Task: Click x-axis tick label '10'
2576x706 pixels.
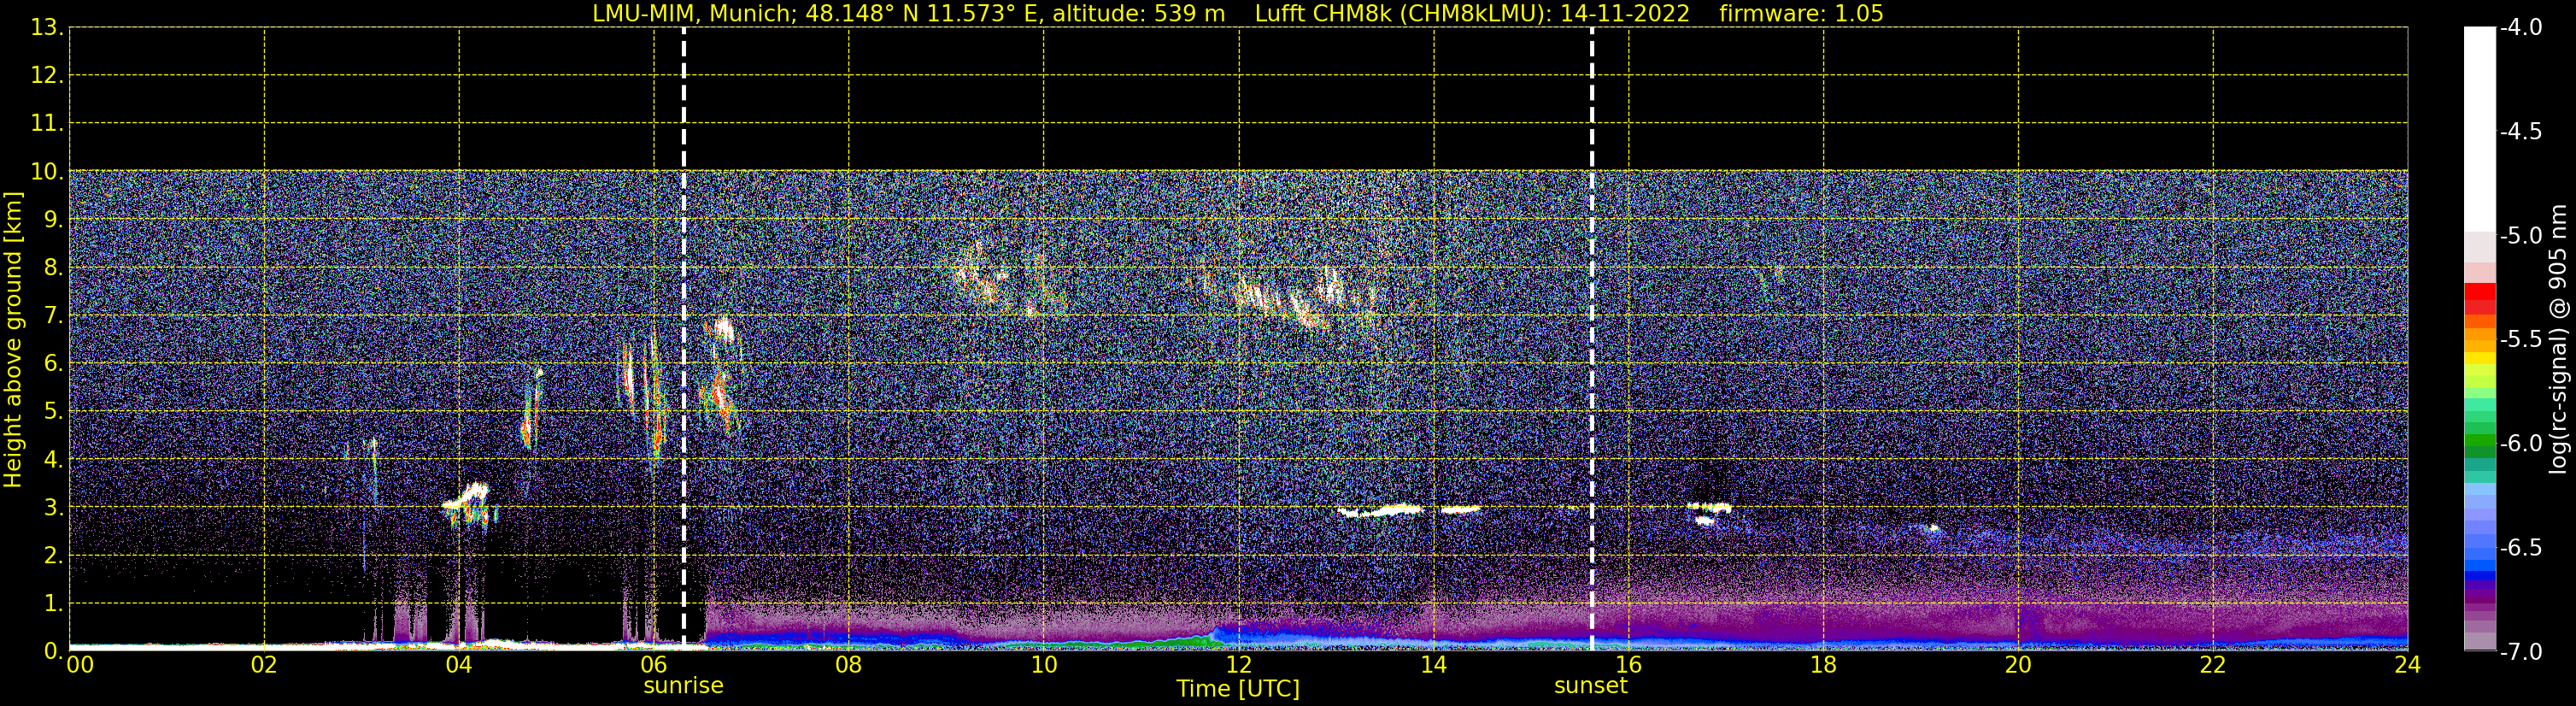Action: click(1044, 665)
